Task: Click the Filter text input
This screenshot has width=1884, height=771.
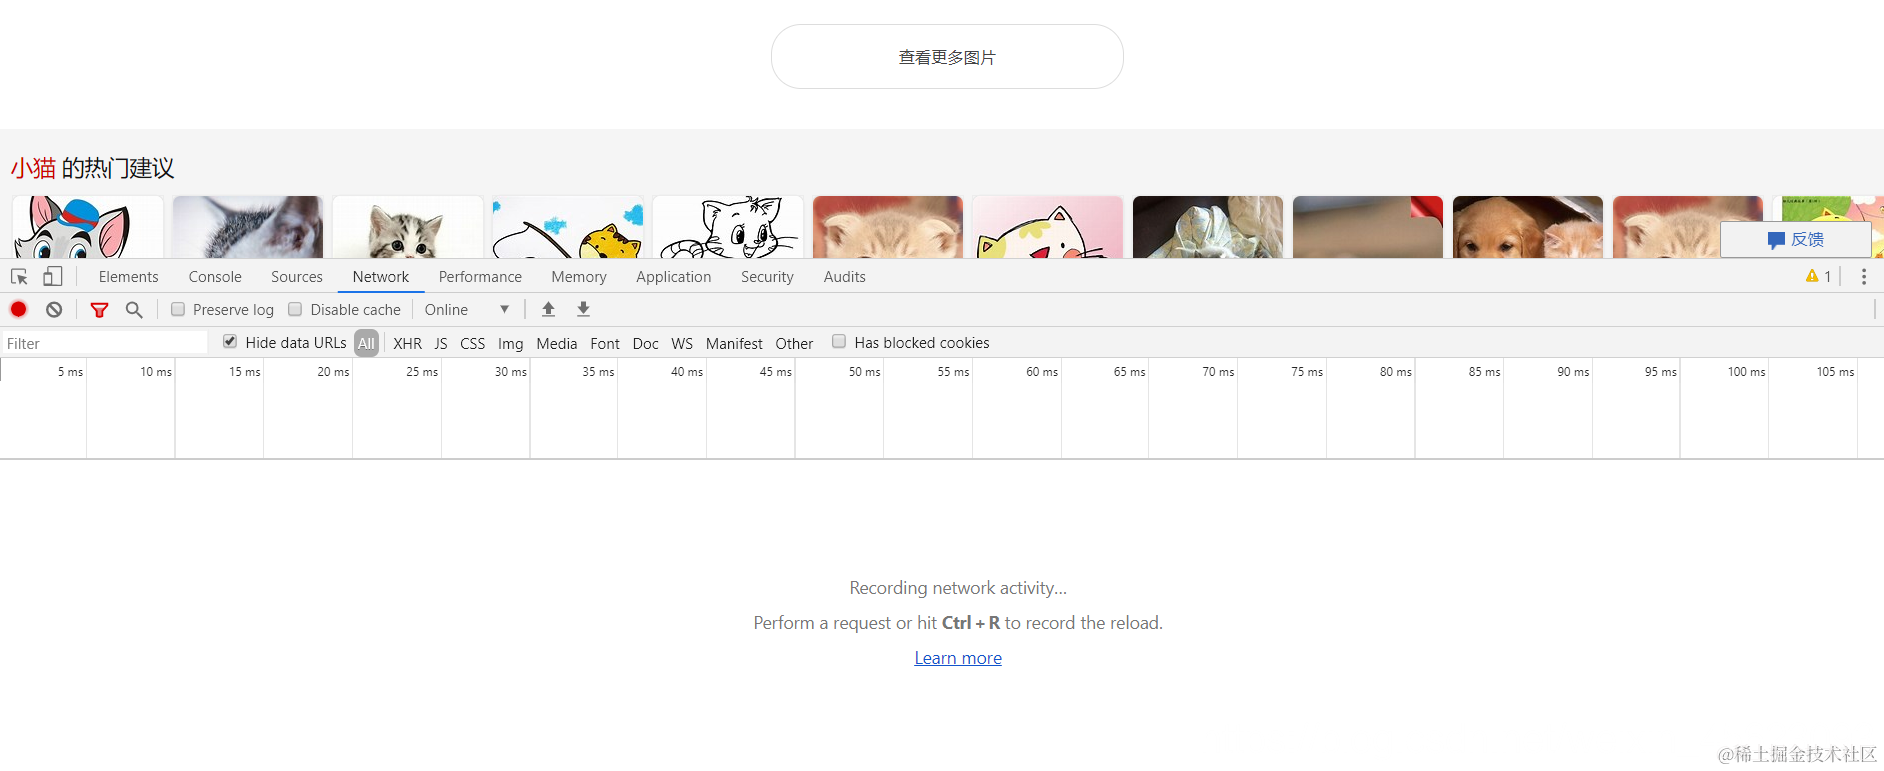Action: point(105,343)
